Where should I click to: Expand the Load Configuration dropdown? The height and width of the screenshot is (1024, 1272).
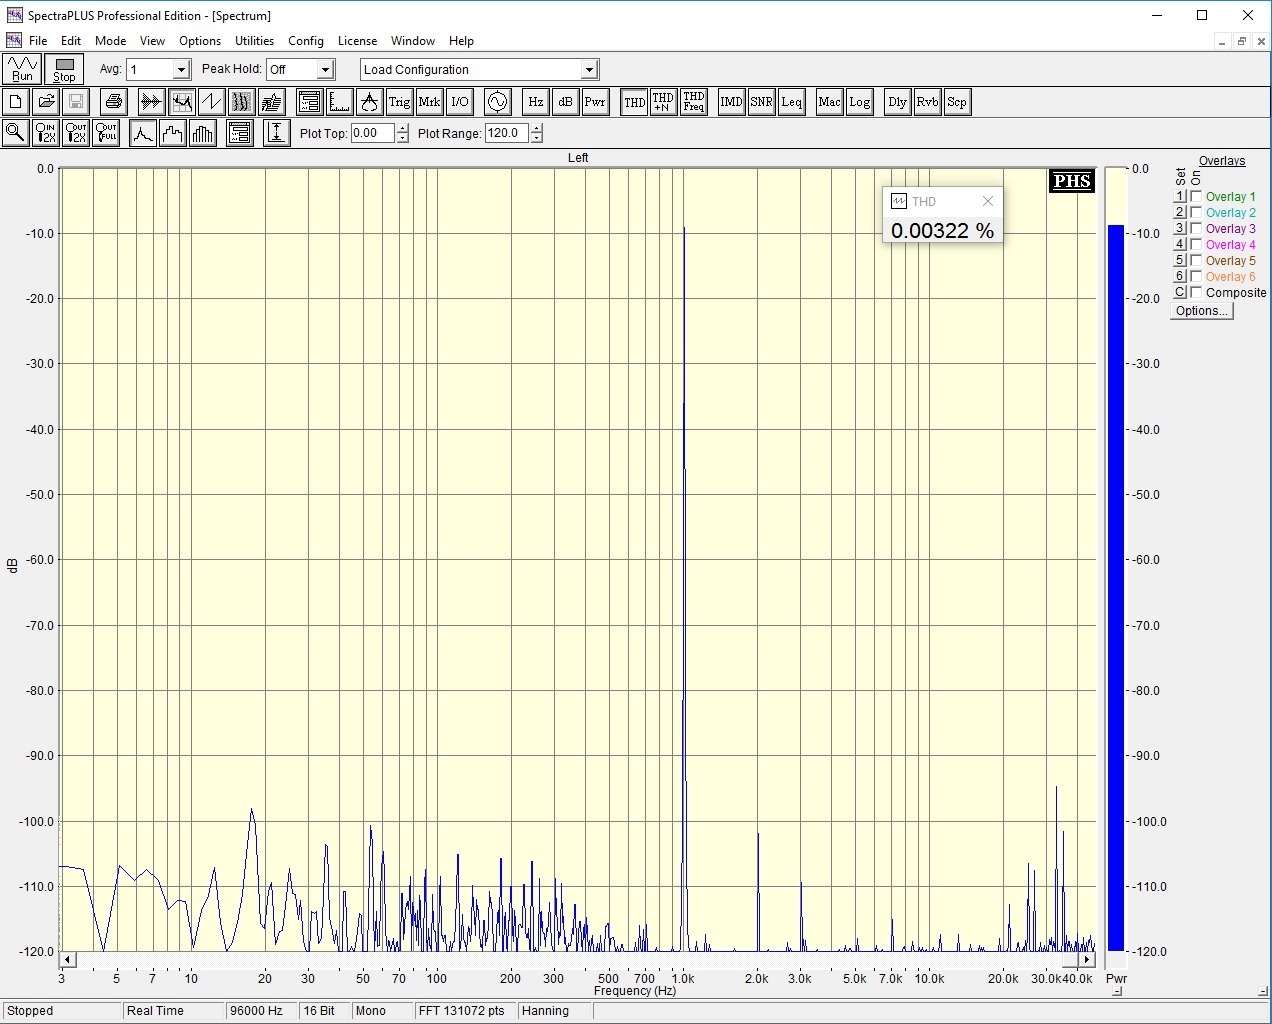[x=589, y=70]
